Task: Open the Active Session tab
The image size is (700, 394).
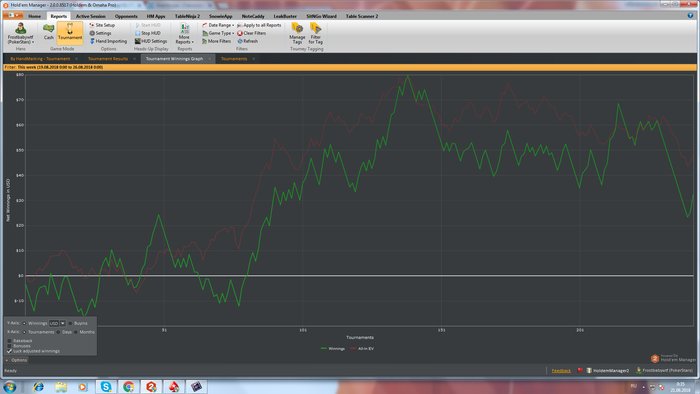Action: pyautogui.click(x=91, y=16)
